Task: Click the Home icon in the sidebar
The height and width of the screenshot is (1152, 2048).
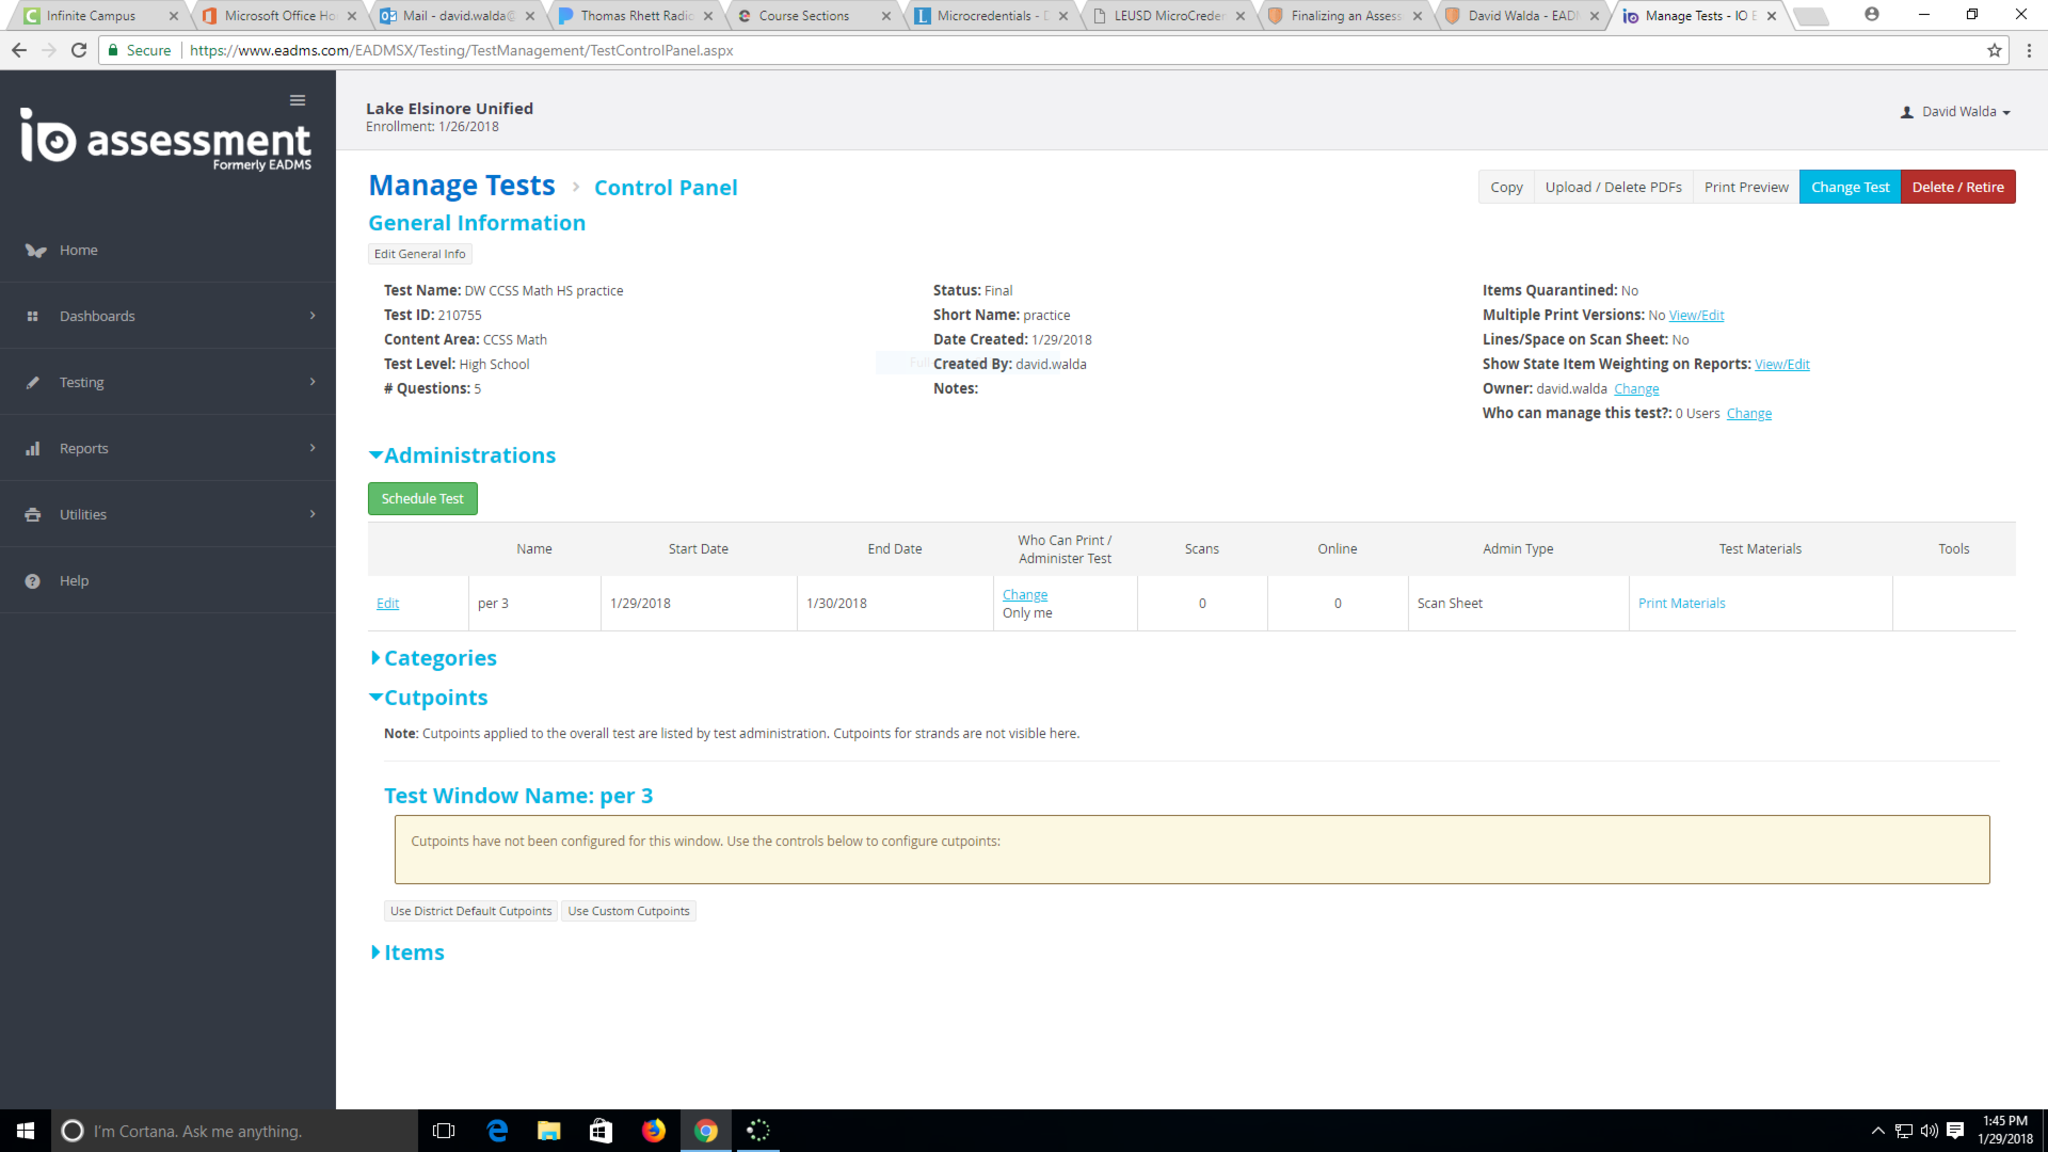Action: (36, 250)
